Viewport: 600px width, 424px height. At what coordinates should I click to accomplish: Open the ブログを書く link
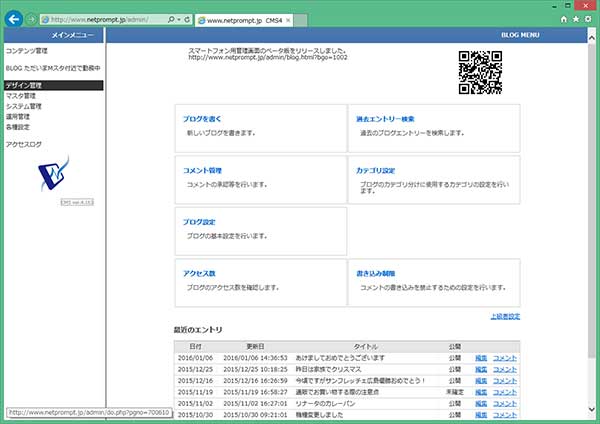tap(200, 119)
